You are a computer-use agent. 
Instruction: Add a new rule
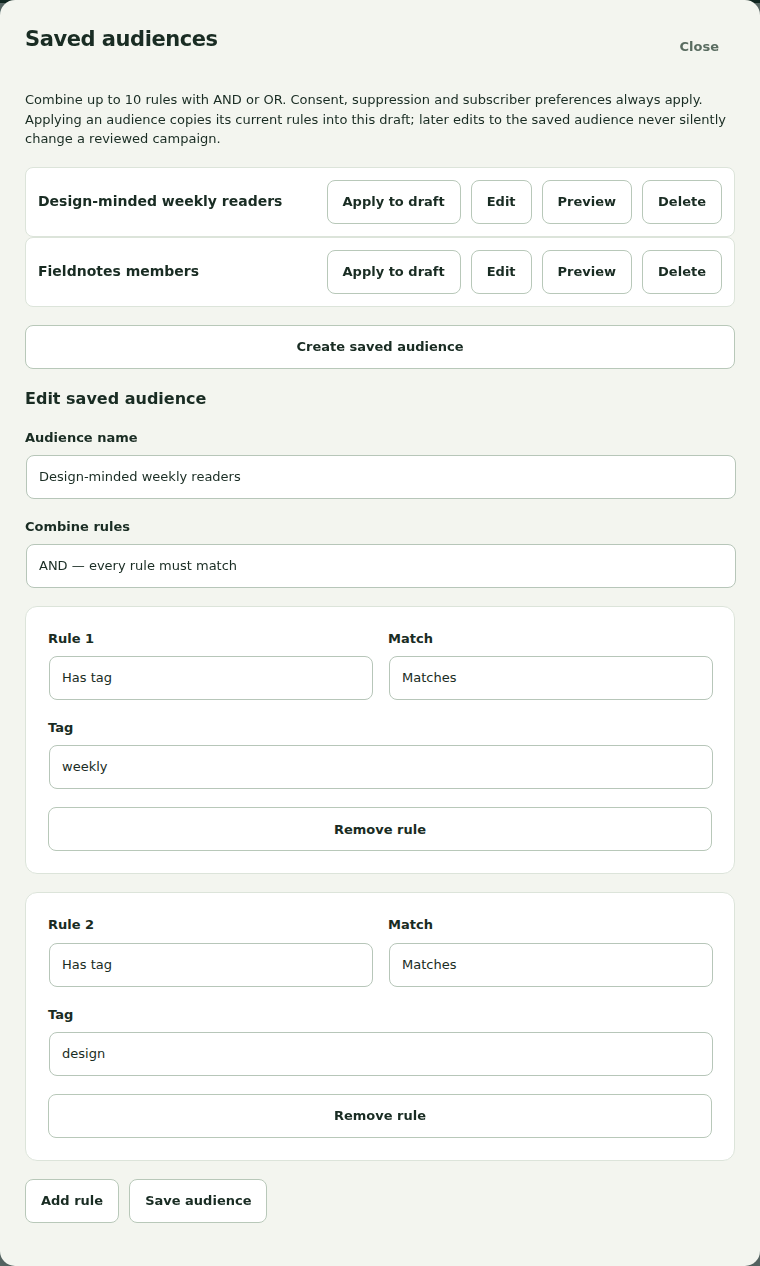pos(72,1201)
